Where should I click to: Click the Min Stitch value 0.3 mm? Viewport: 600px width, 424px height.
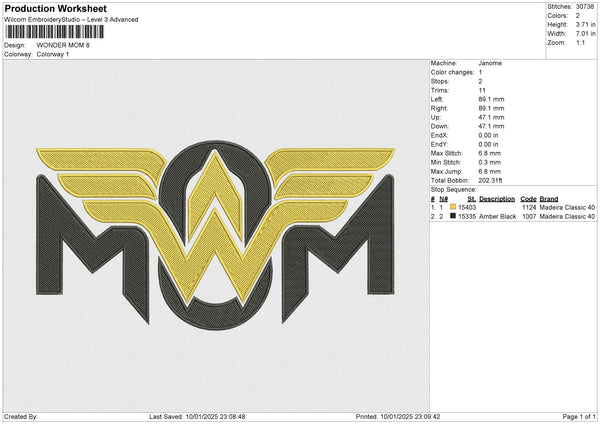click(489, 162)
